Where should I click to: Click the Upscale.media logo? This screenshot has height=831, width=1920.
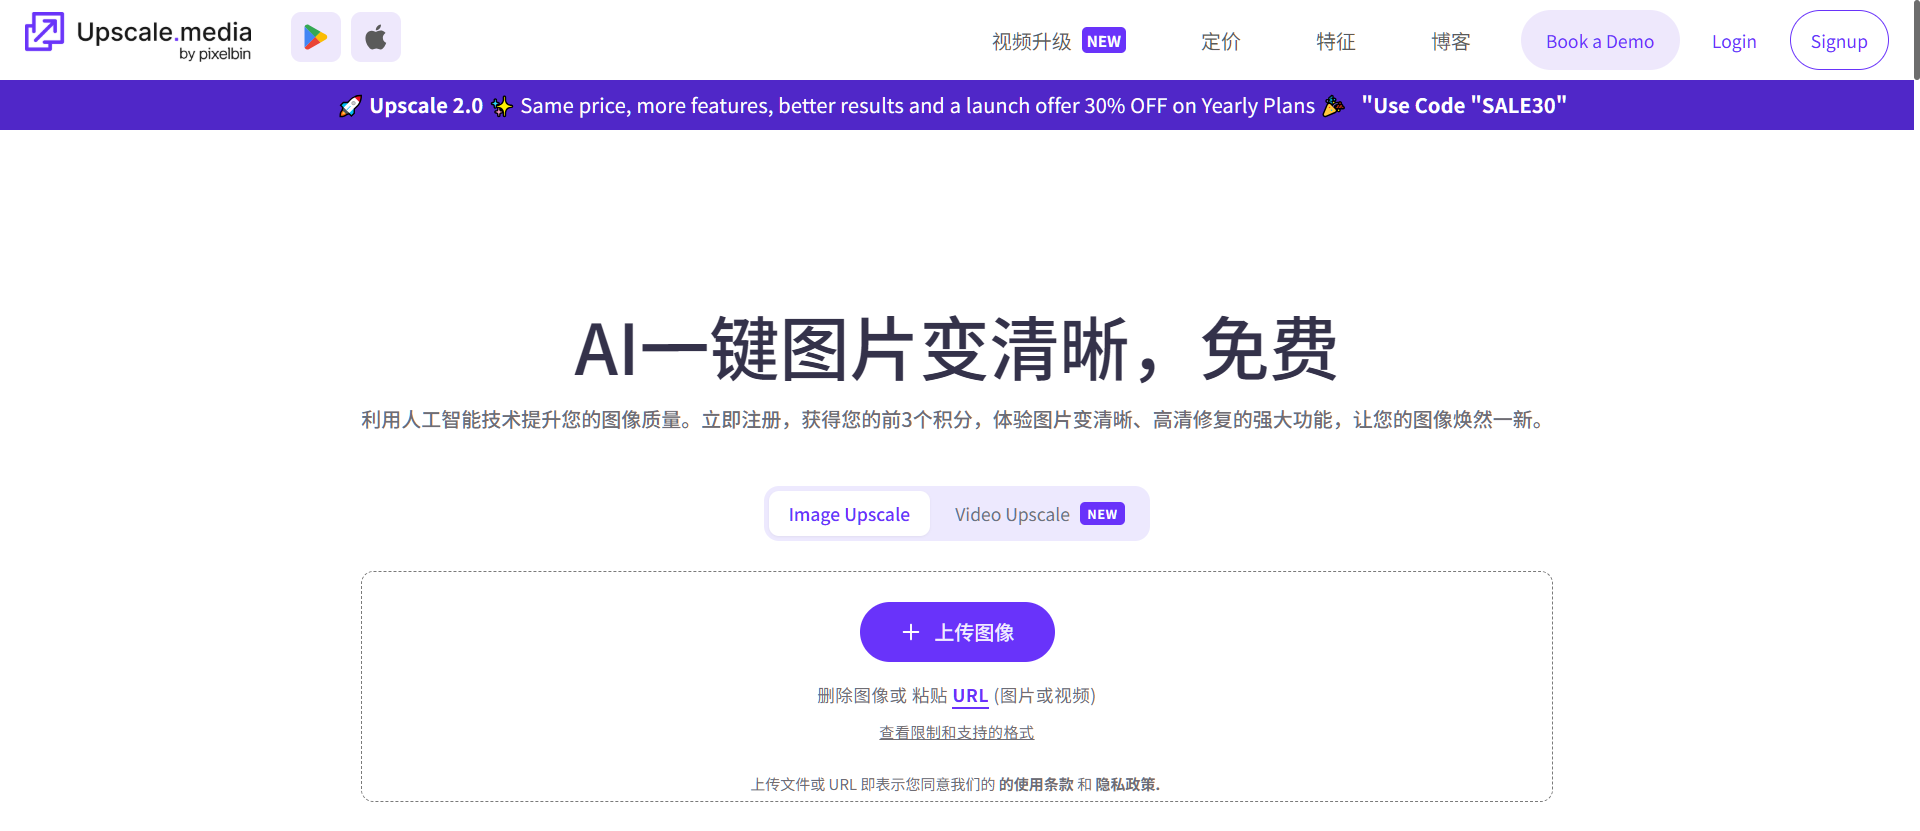pos(138,37)
